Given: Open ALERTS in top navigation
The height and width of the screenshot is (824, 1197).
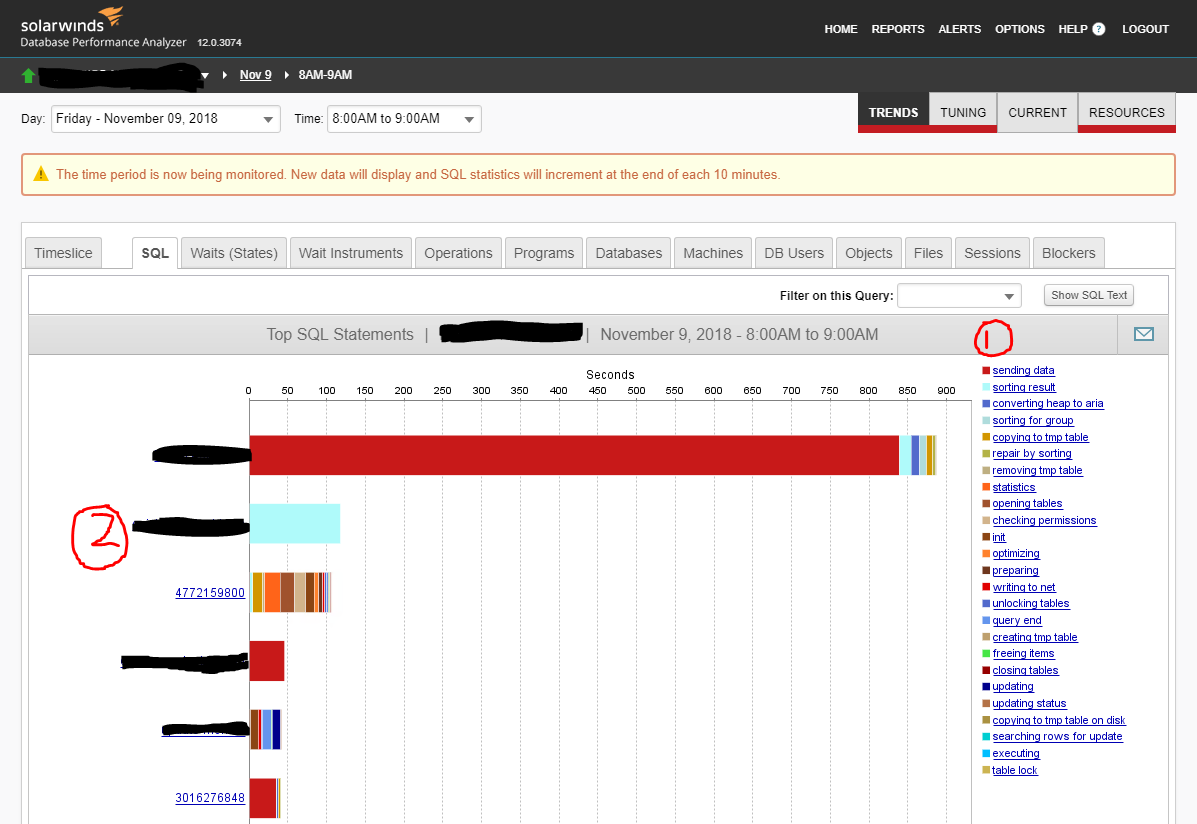Looking at the screenshot, I should pyautogui.click(x=960, y=29).
